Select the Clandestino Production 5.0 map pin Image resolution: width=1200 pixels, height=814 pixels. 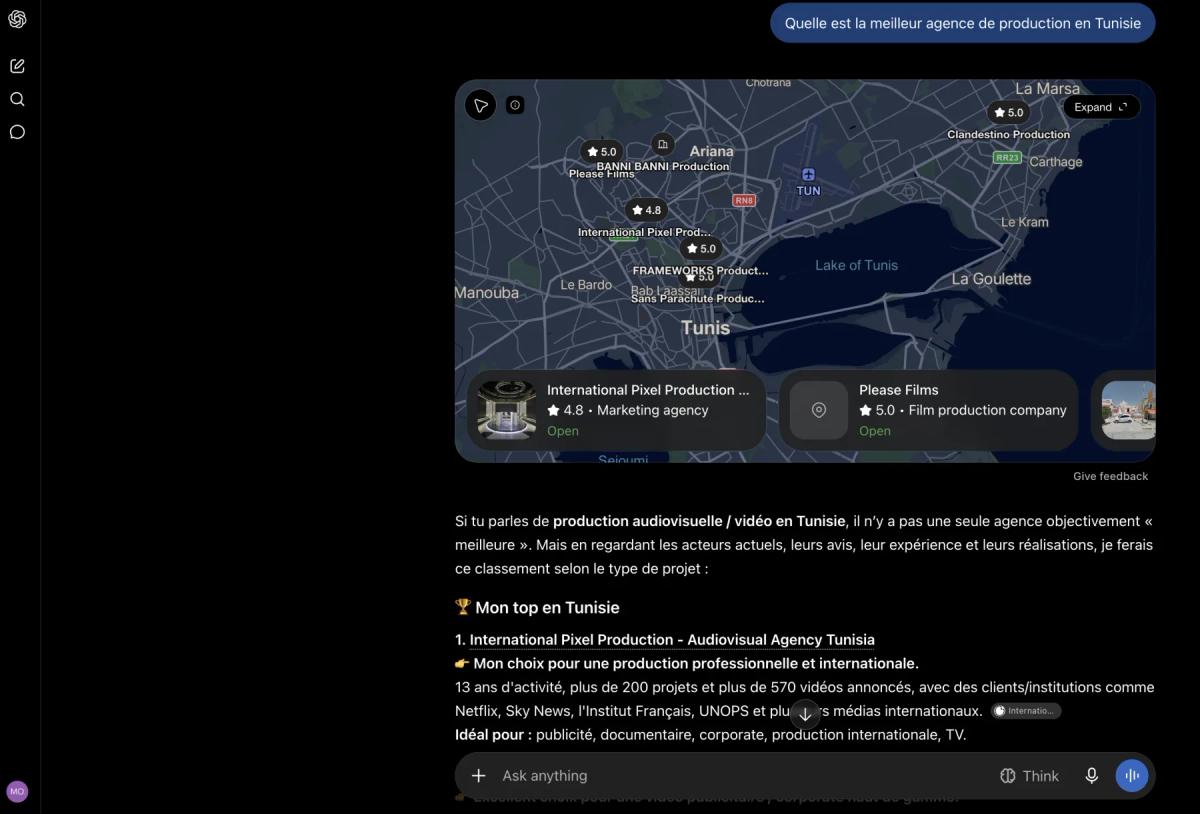(1008, 112)
